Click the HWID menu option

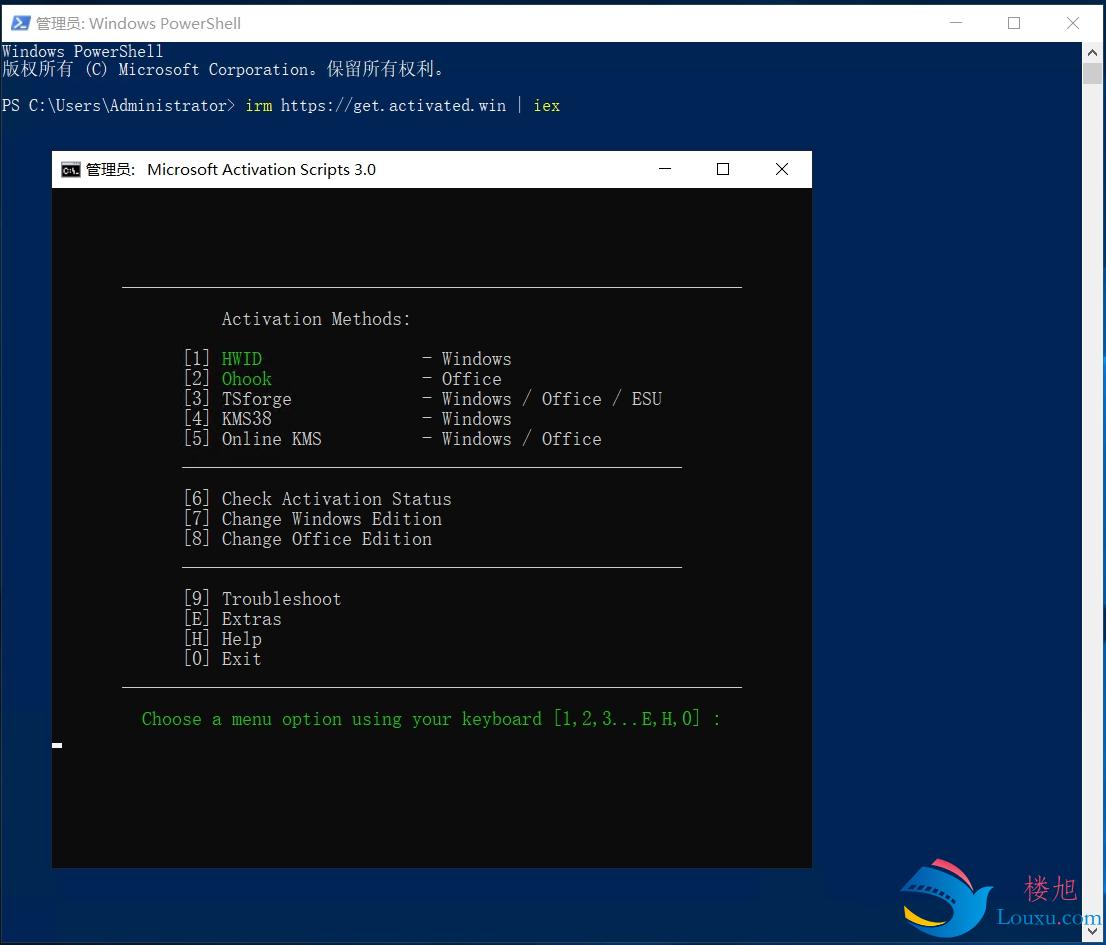(242, 359)
